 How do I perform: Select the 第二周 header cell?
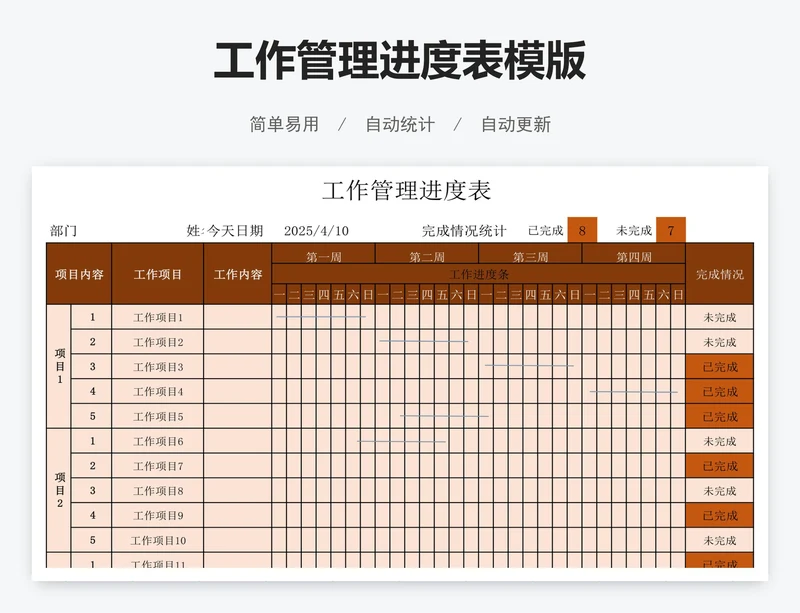(427, 254)
